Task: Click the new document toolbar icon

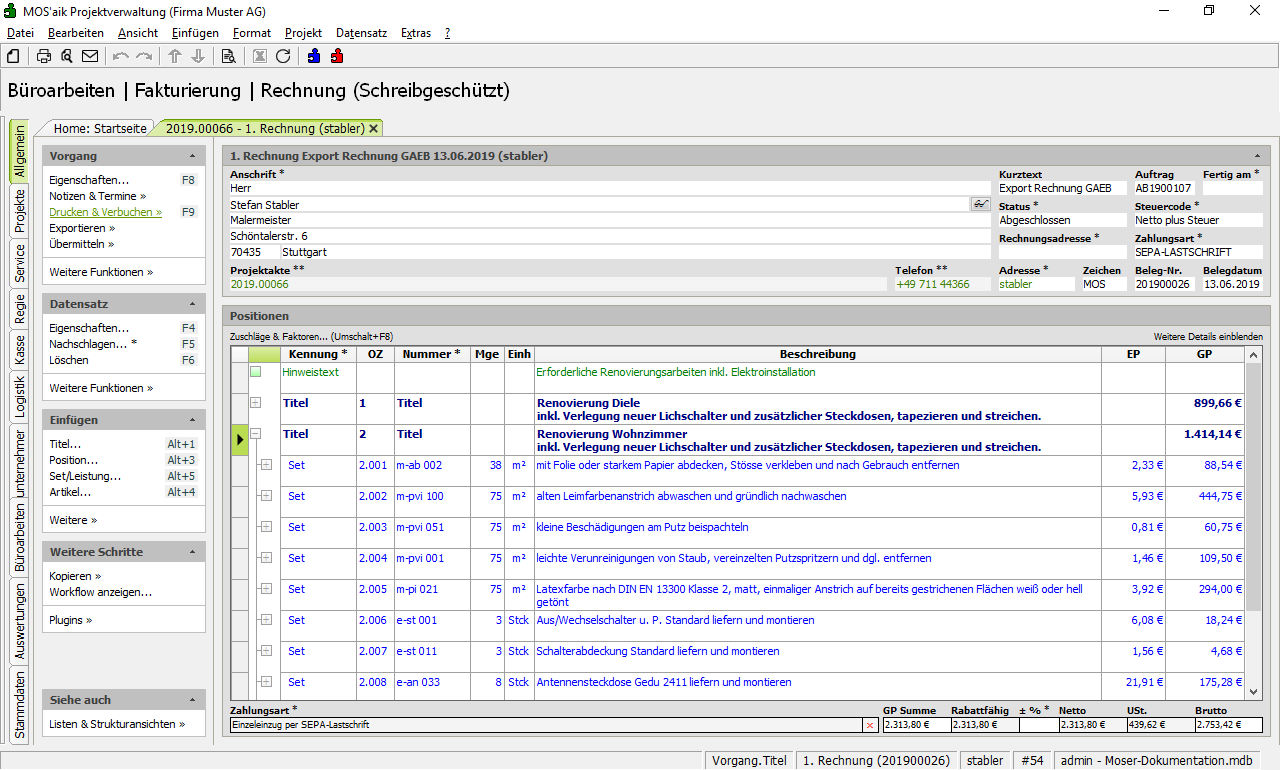Action: click(x=13, y=56)
